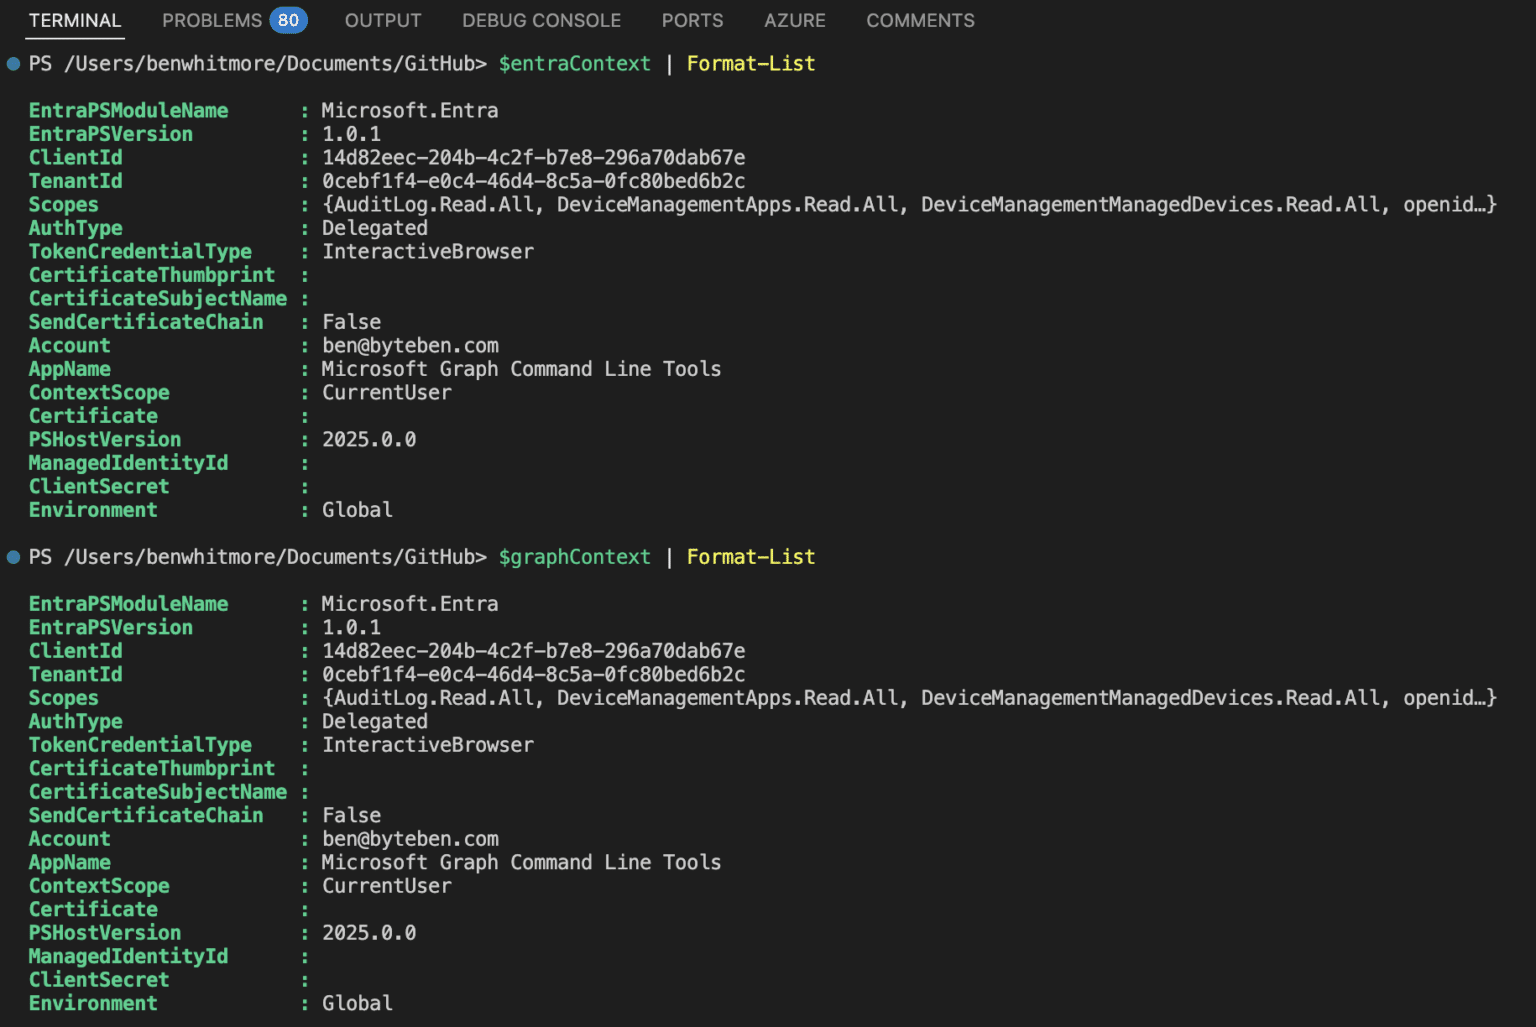The height and width of the screenshot is (1027, 1536).
Task: Click the command success decoration dot beside $entraContext
Action: click(13, 63)
